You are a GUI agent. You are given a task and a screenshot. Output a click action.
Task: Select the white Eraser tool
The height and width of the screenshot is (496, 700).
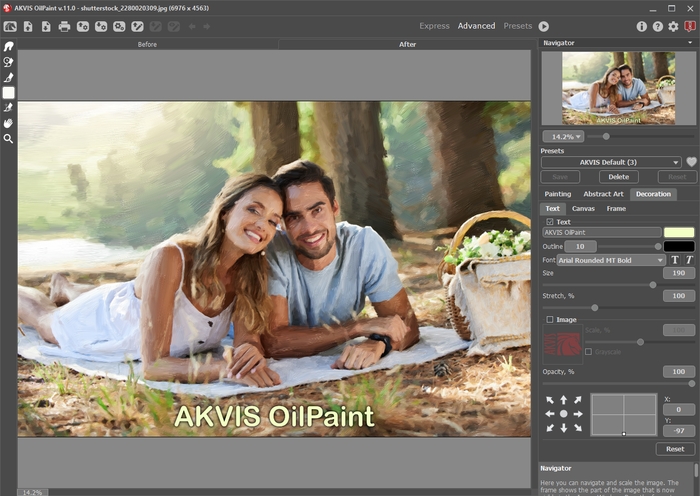coord(8,92)
